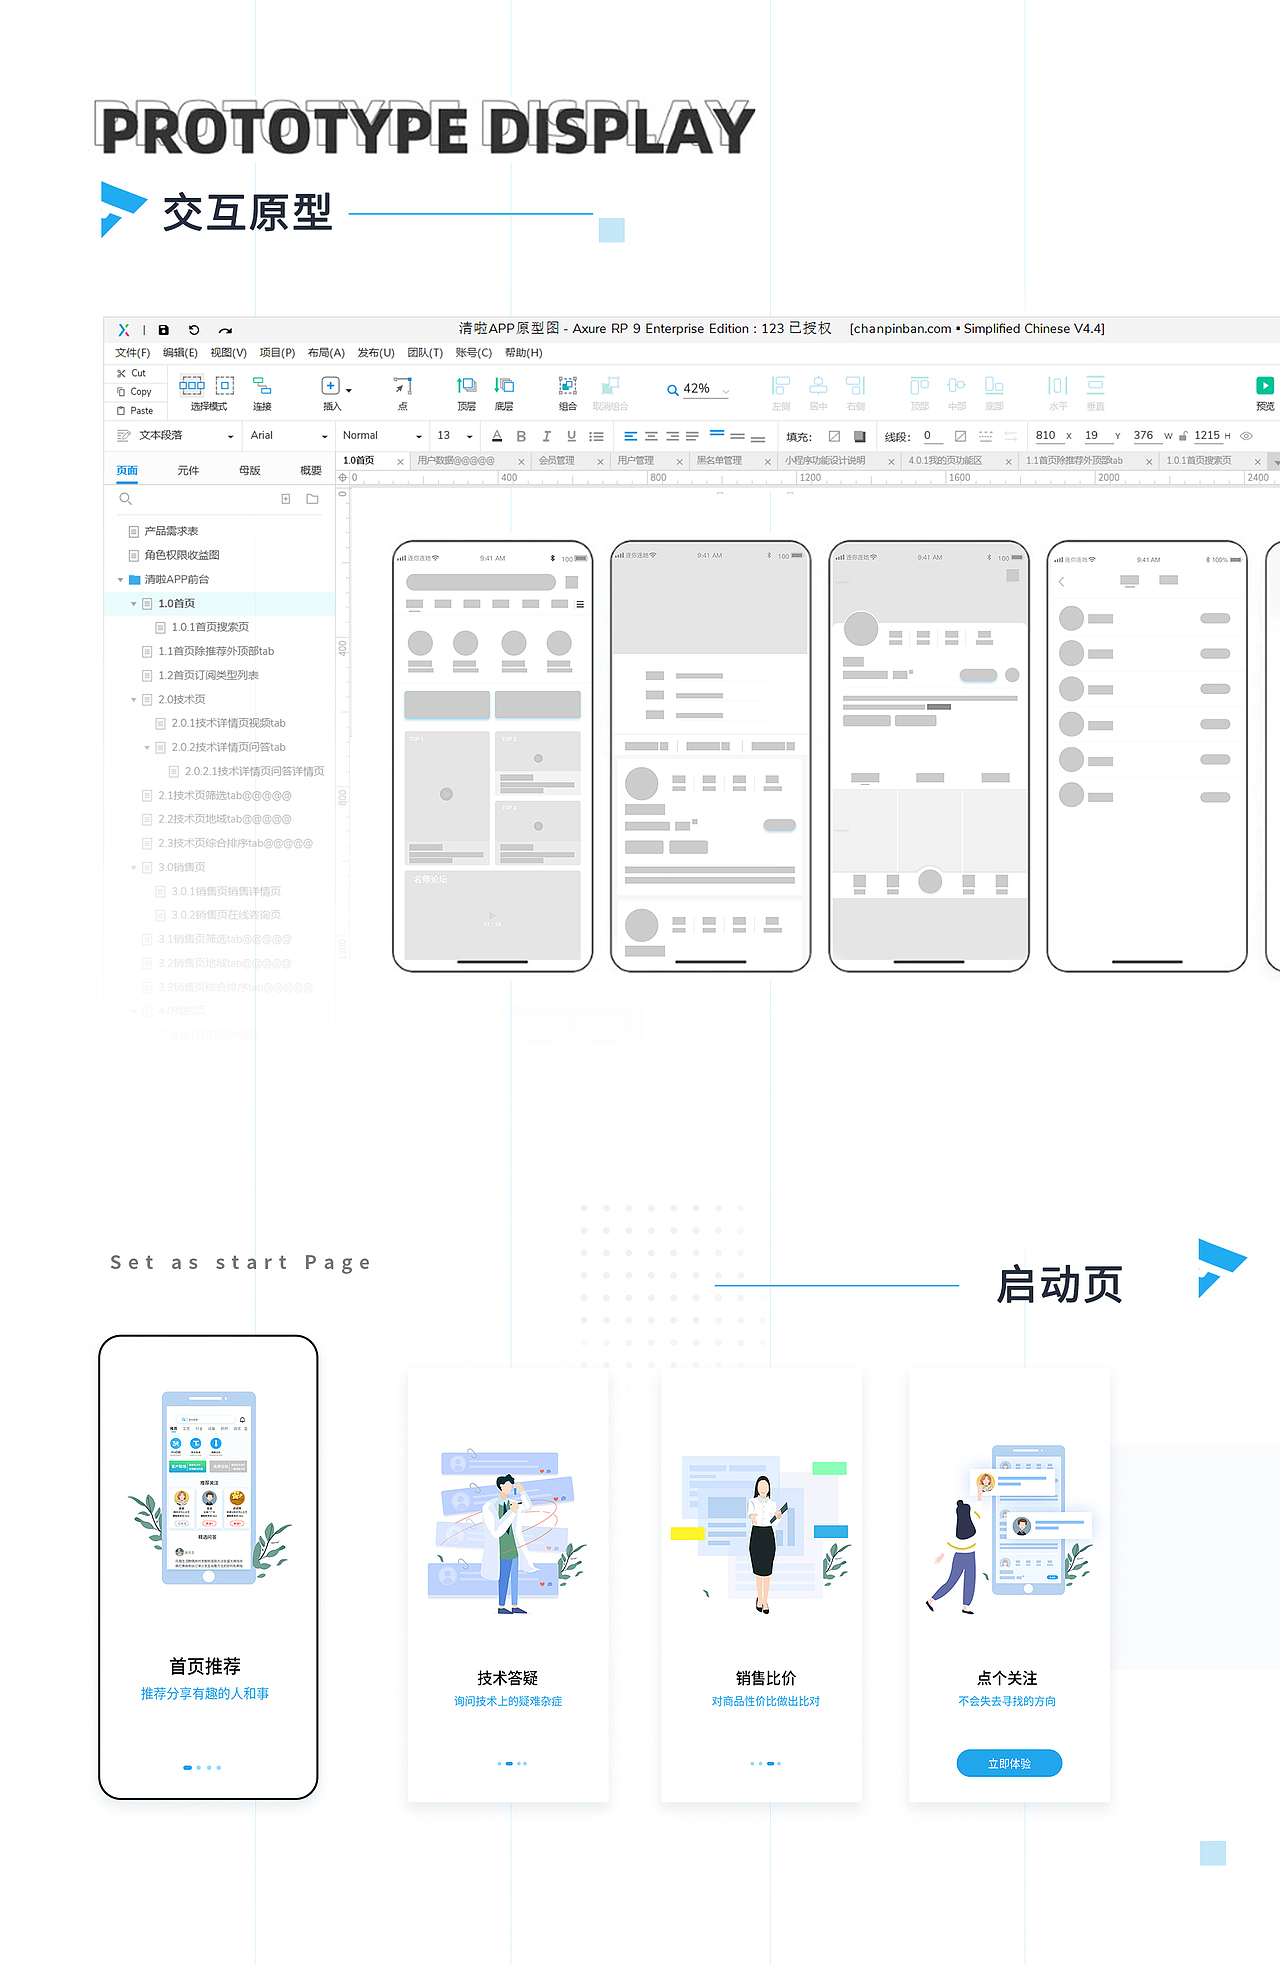Align bottom using 底部 icon
Screen dimensions: 1280x1965
tap(994, 385)
